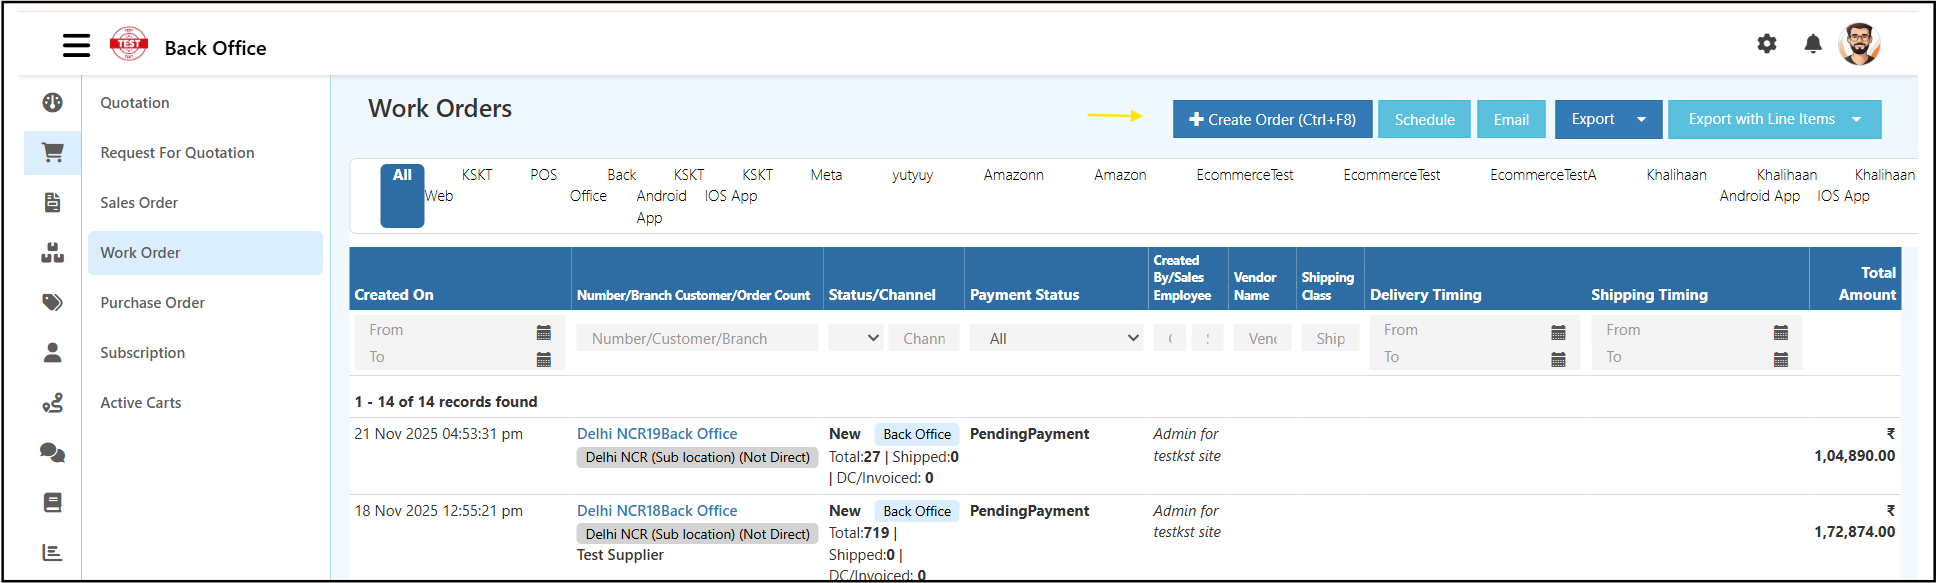Expand Export with Line Items dropdown
This screenshot has width=1936, height=583.
tap(1856, 120)
